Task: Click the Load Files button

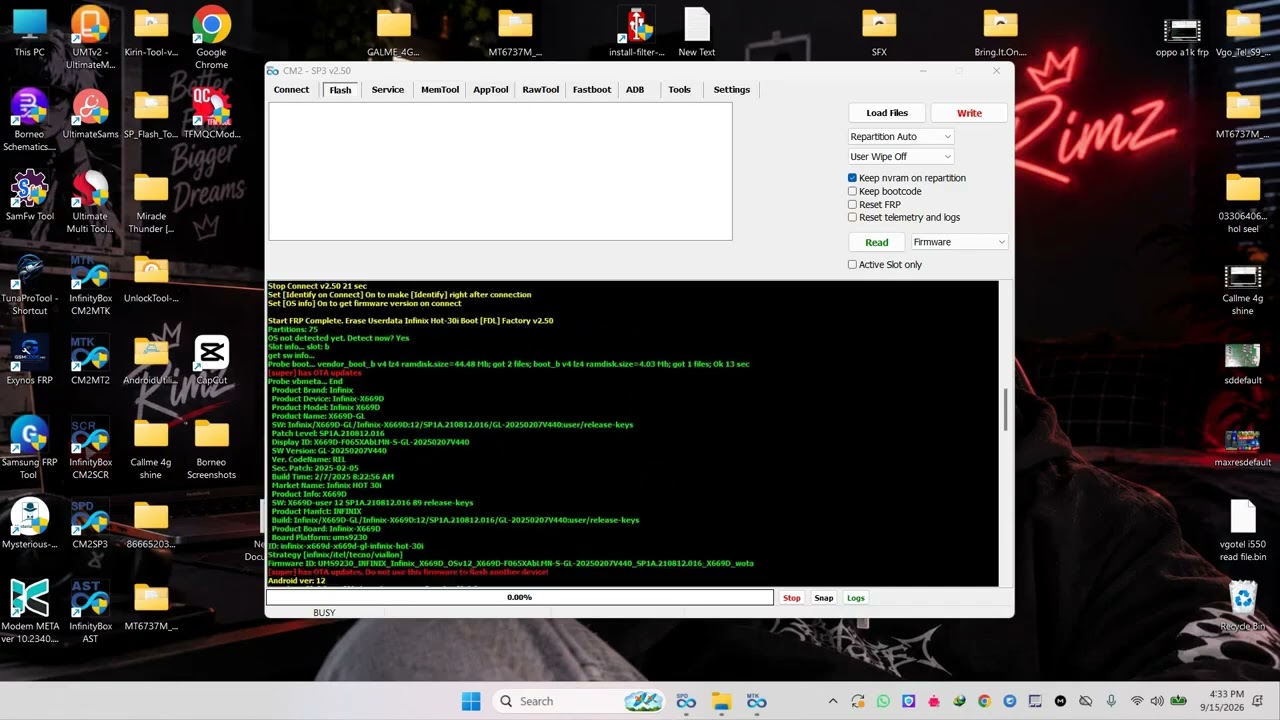Action: coord(887,113)
